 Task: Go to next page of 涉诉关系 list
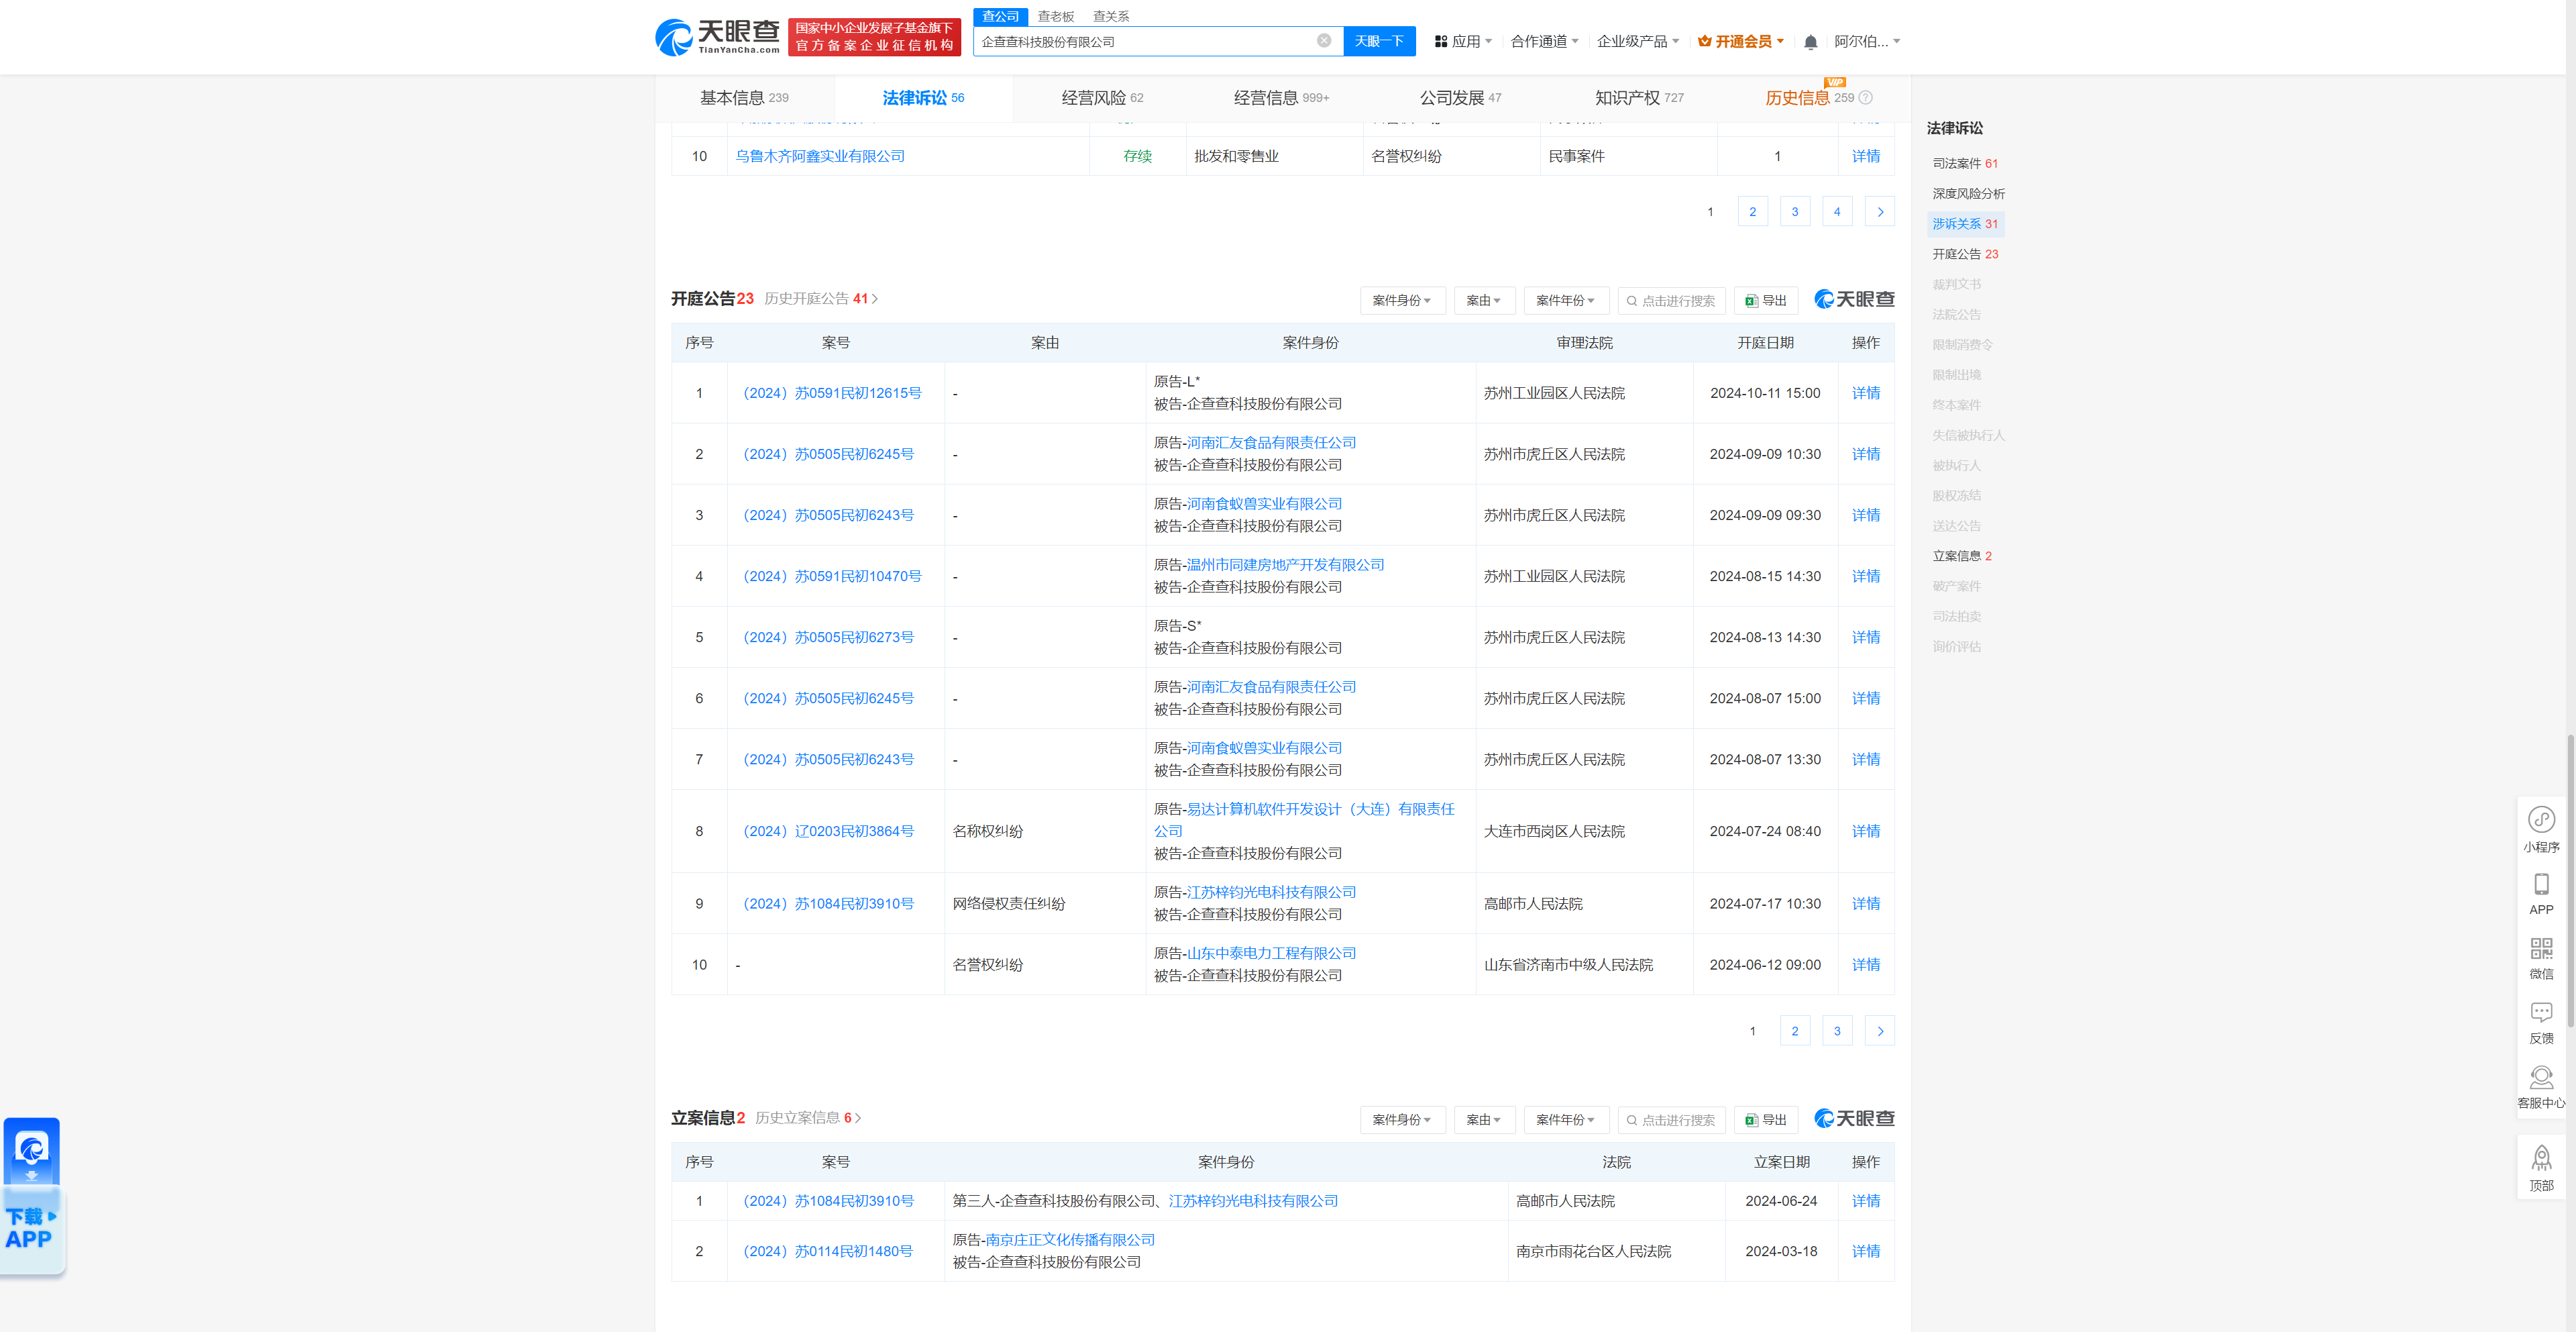pos(1880,212)
